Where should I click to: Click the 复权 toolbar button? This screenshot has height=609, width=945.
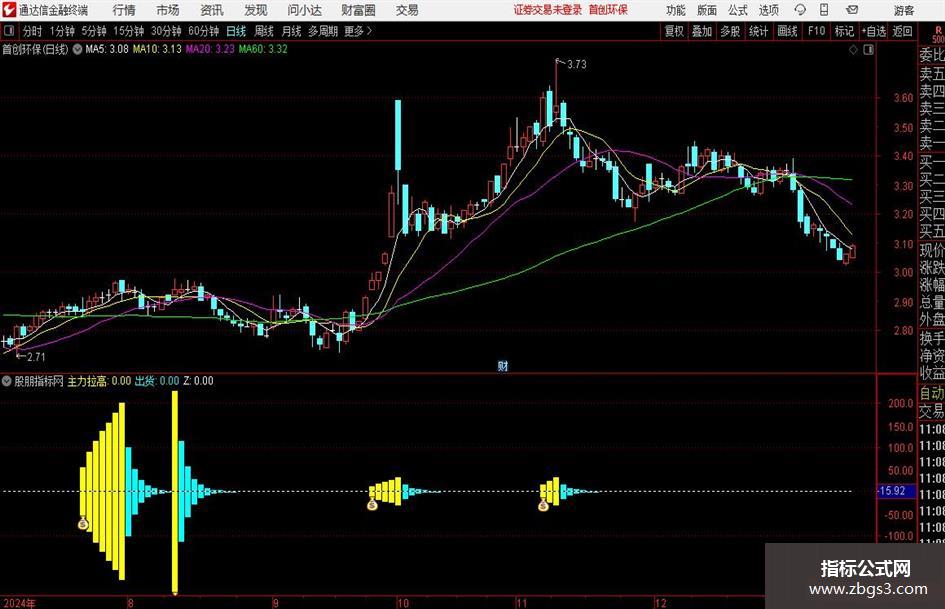674,31
